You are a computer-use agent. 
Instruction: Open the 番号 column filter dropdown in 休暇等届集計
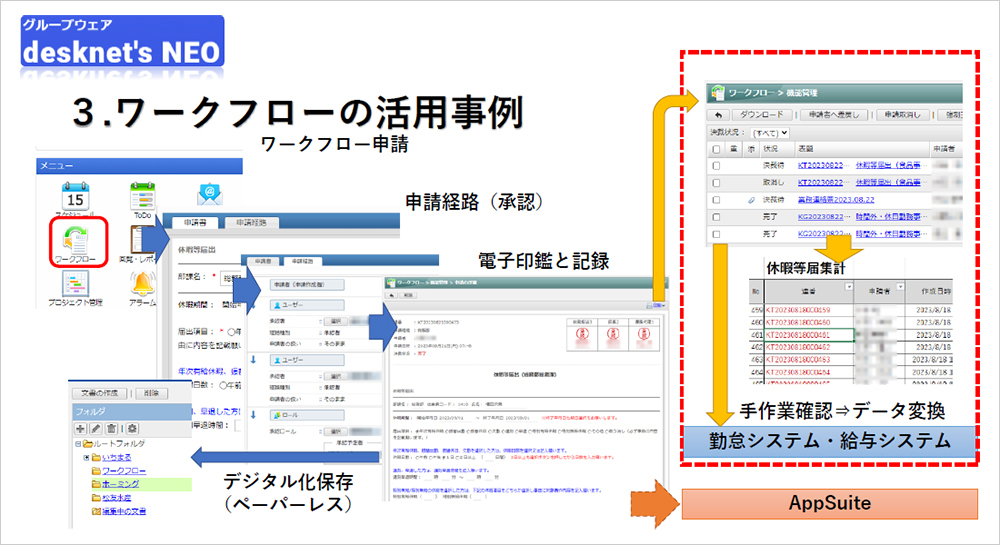848,287
